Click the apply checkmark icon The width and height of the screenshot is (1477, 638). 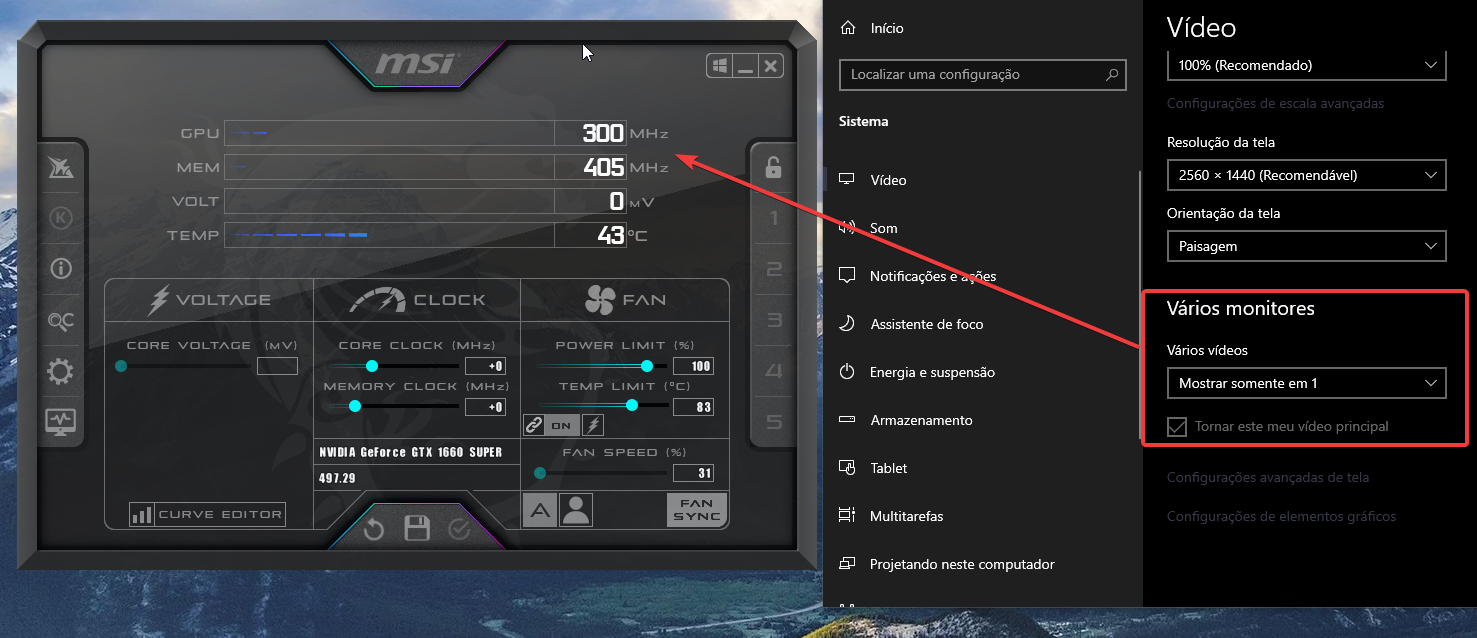coord(459,529)
